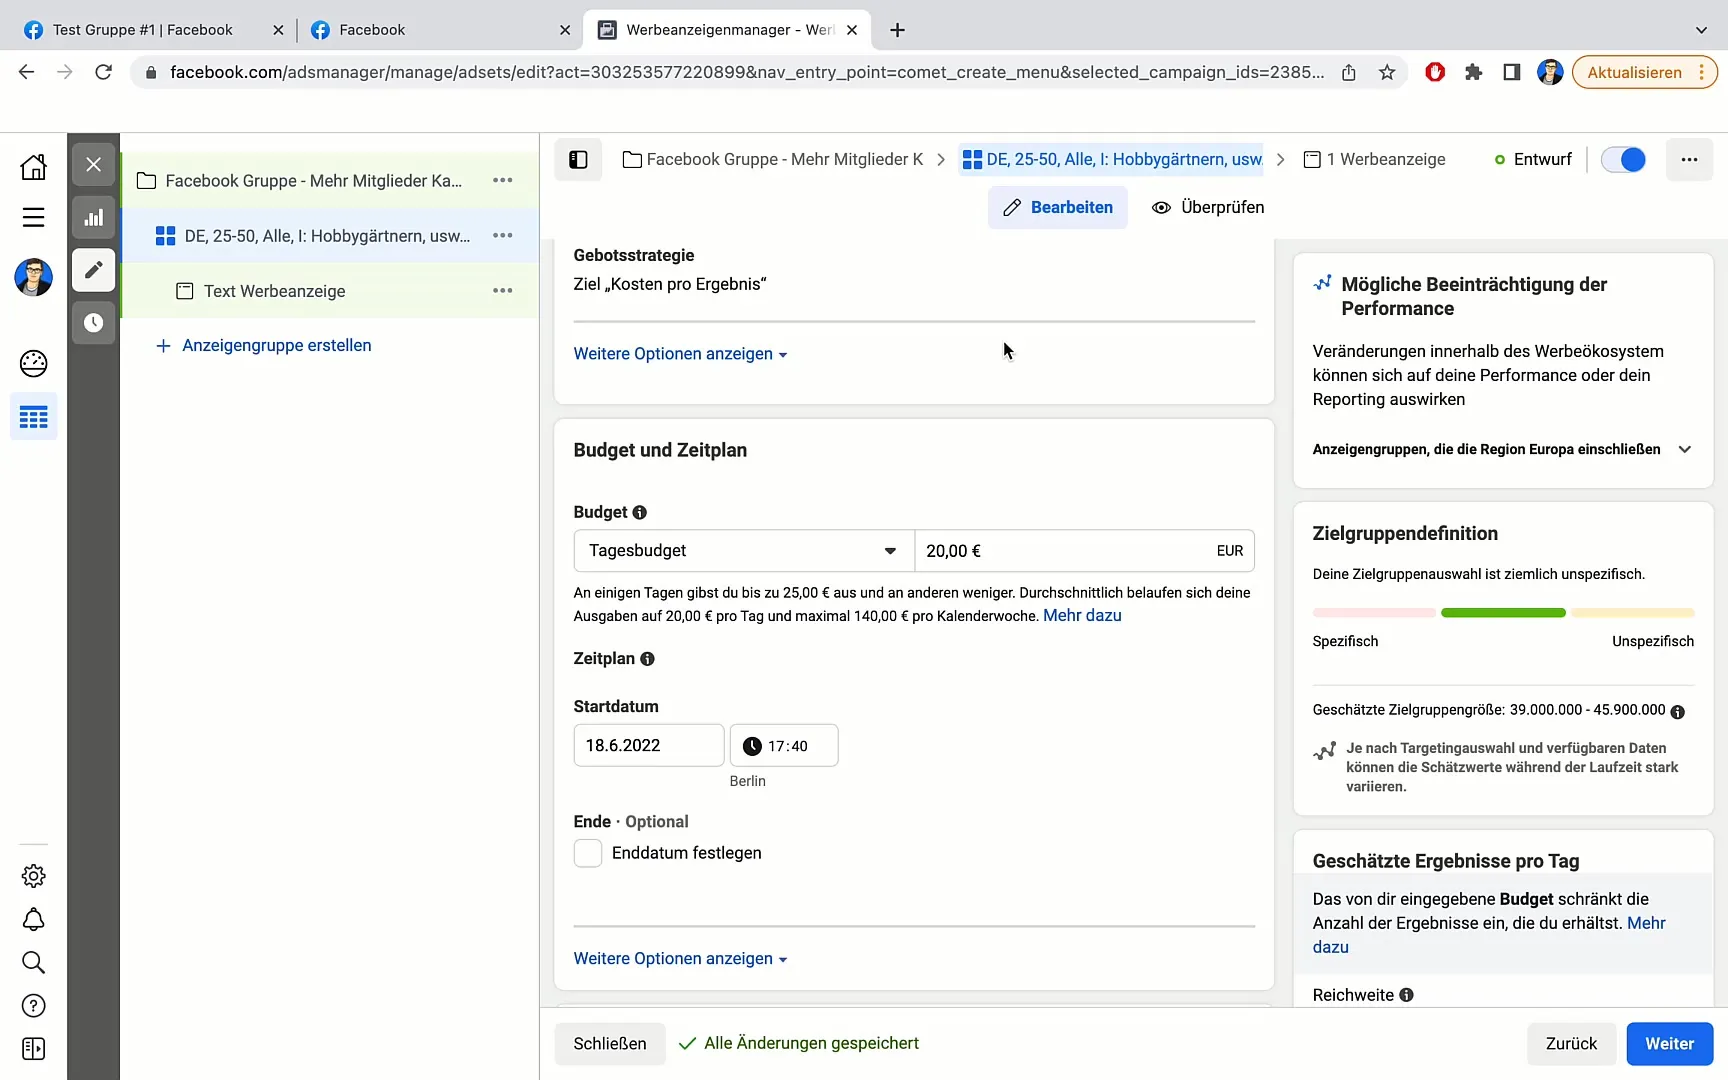This screenshot has height=1080, width=1728.
Task: Open the Chrome tab list dropdown arrow
Action: (x=1701, y=30)
